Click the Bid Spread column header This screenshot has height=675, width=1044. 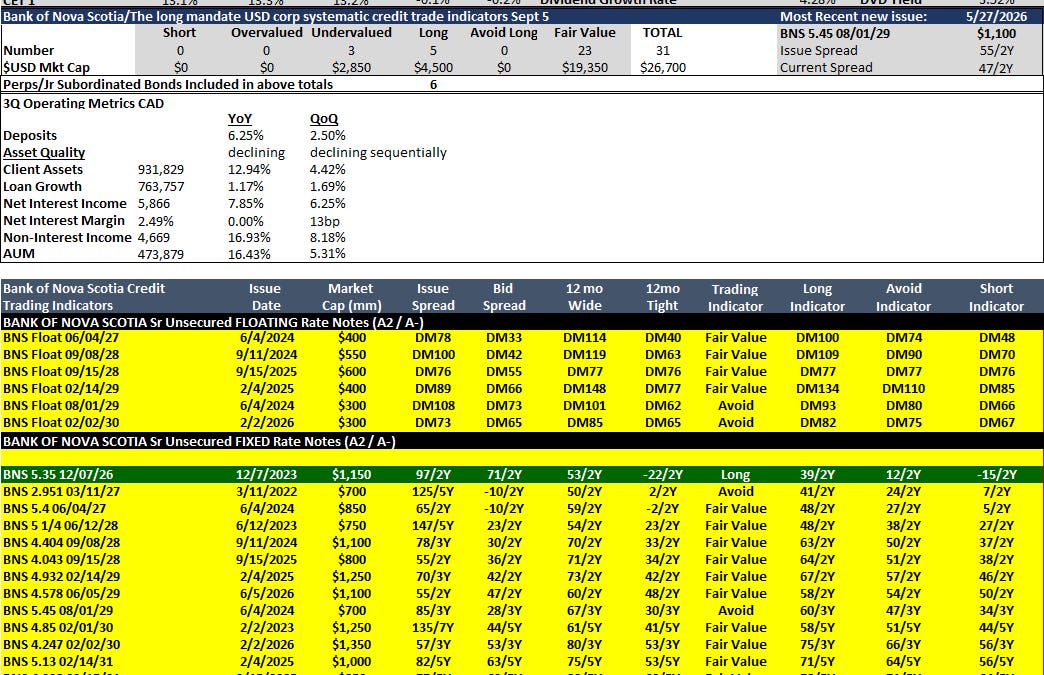(x=503, y=297)
